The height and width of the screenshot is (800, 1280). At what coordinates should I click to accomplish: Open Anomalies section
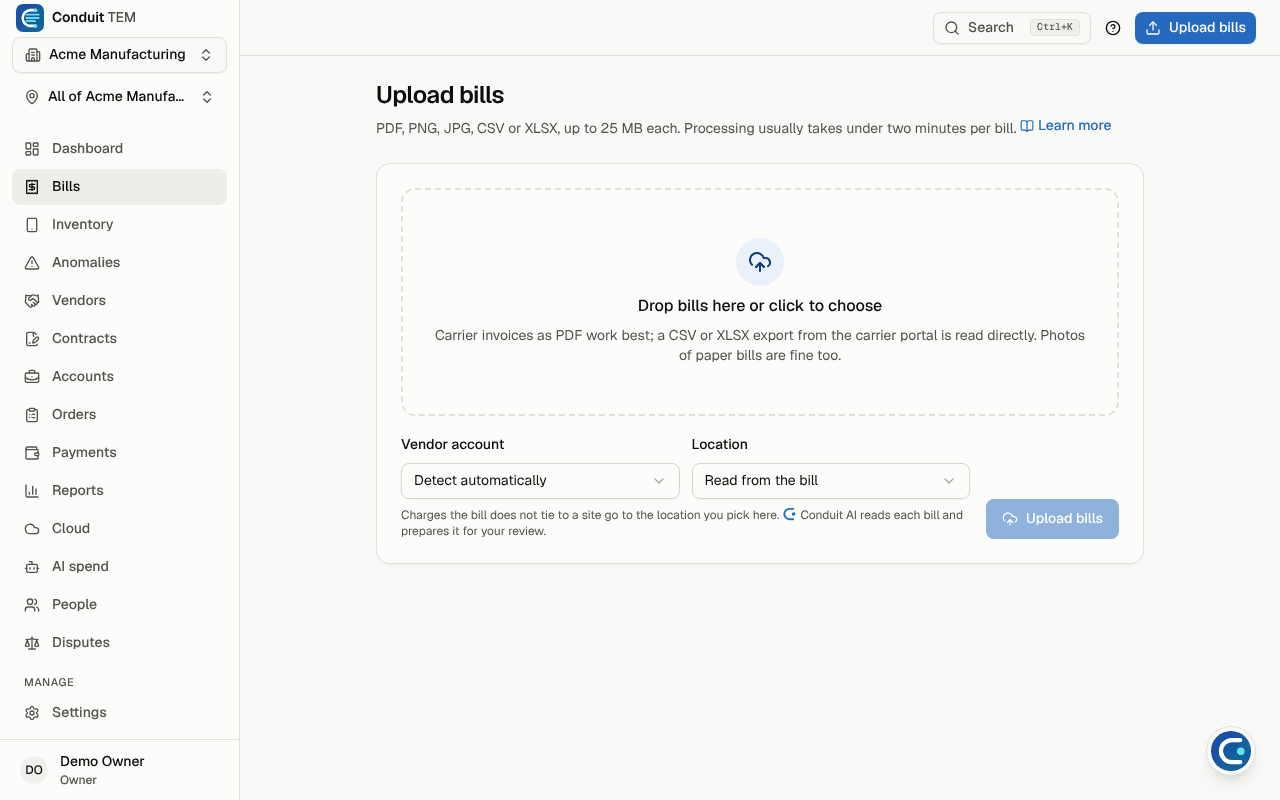119,262
